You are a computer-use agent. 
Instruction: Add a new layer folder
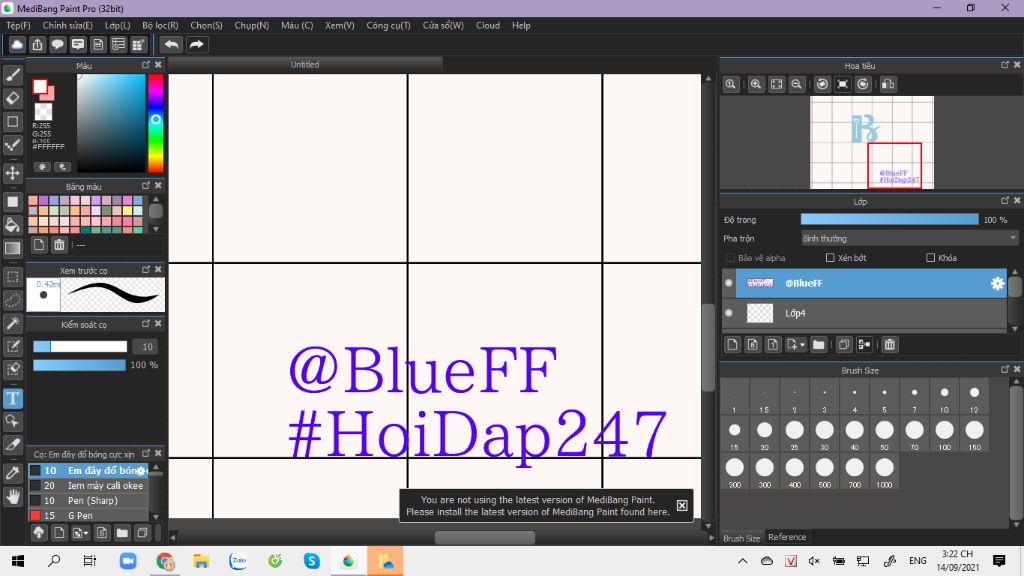point(818,345)
